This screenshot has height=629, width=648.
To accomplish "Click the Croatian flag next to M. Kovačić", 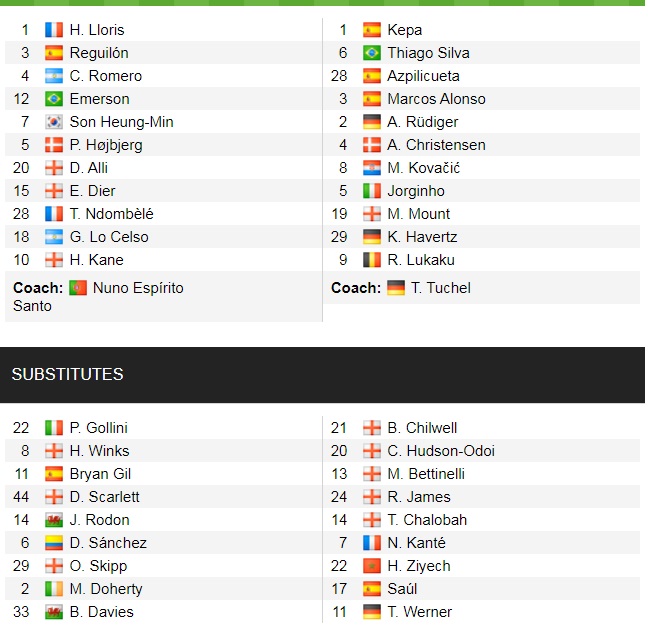I will pyautogui.click(x=372, y=168).
